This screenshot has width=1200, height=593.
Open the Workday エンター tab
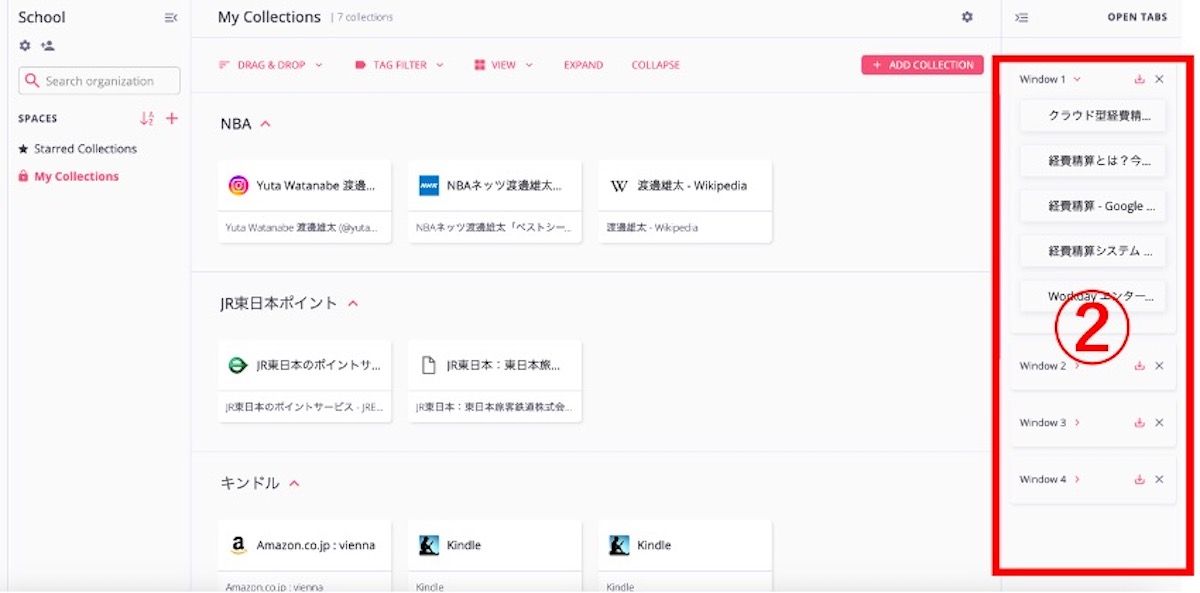tap(1093, 296)
